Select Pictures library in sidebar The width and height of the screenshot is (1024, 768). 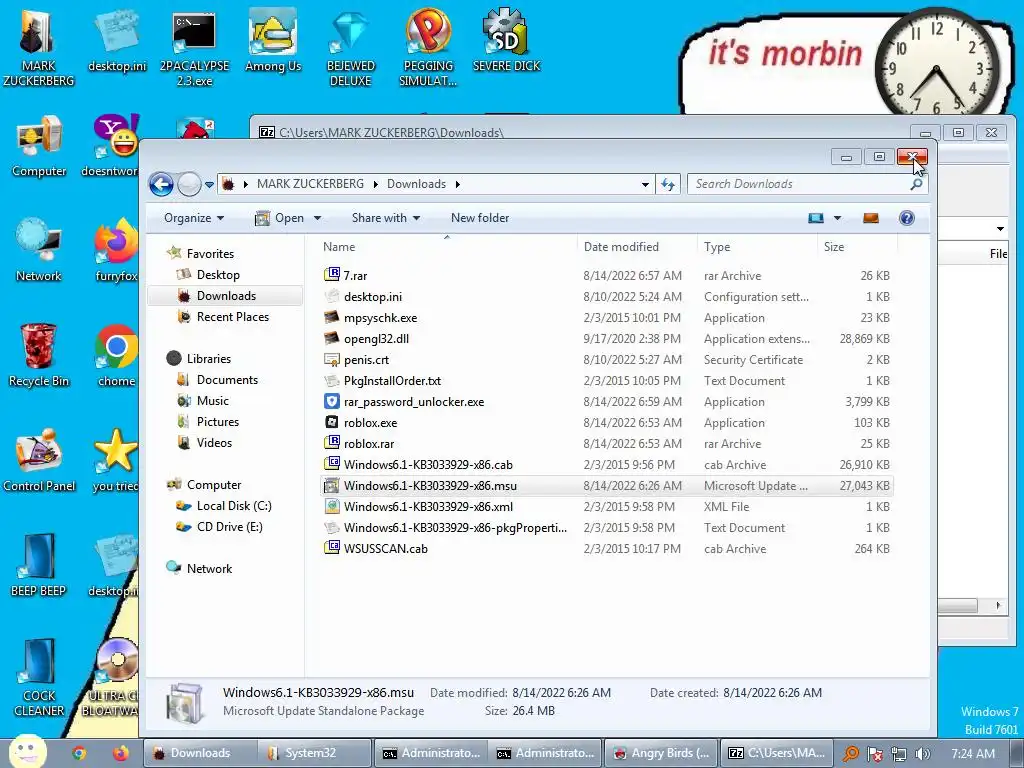tap(218, 422)
